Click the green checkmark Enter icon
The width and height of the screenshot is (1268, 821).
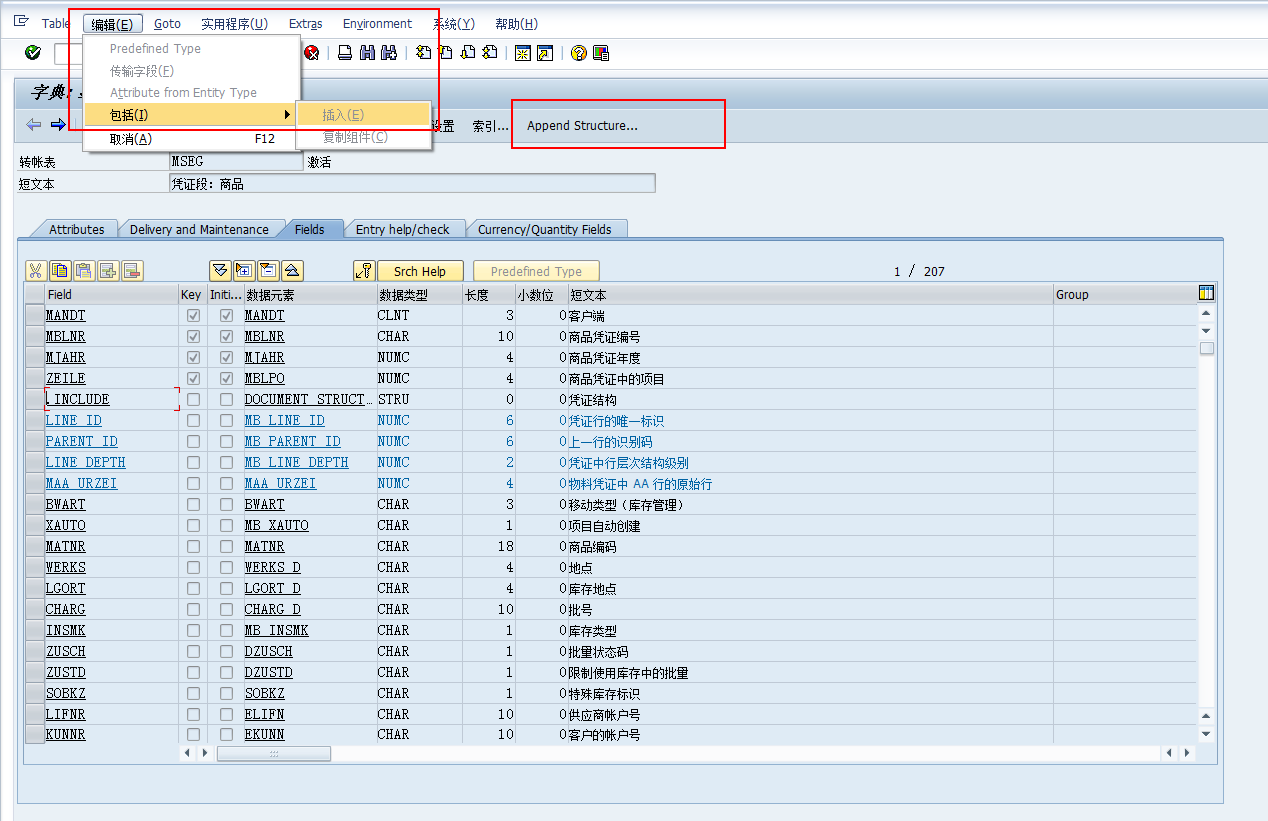pyautogui.click(x=33, y=53)
